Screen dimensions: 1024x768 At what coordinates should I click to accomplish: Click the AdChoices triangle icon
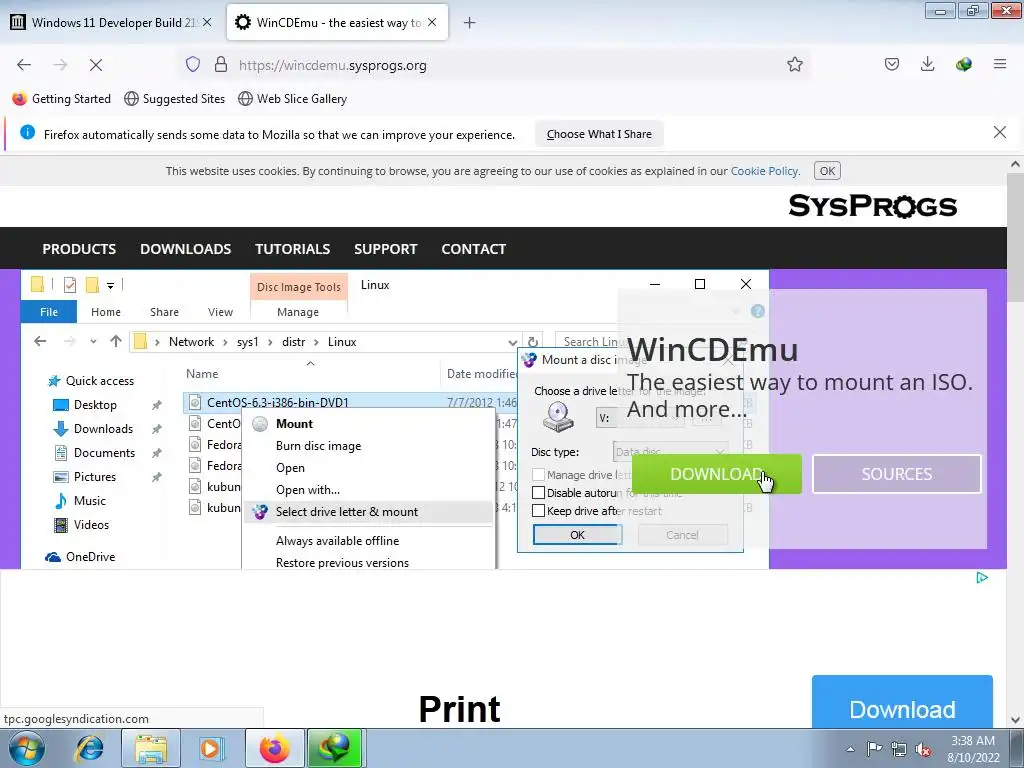pos(982,577)
